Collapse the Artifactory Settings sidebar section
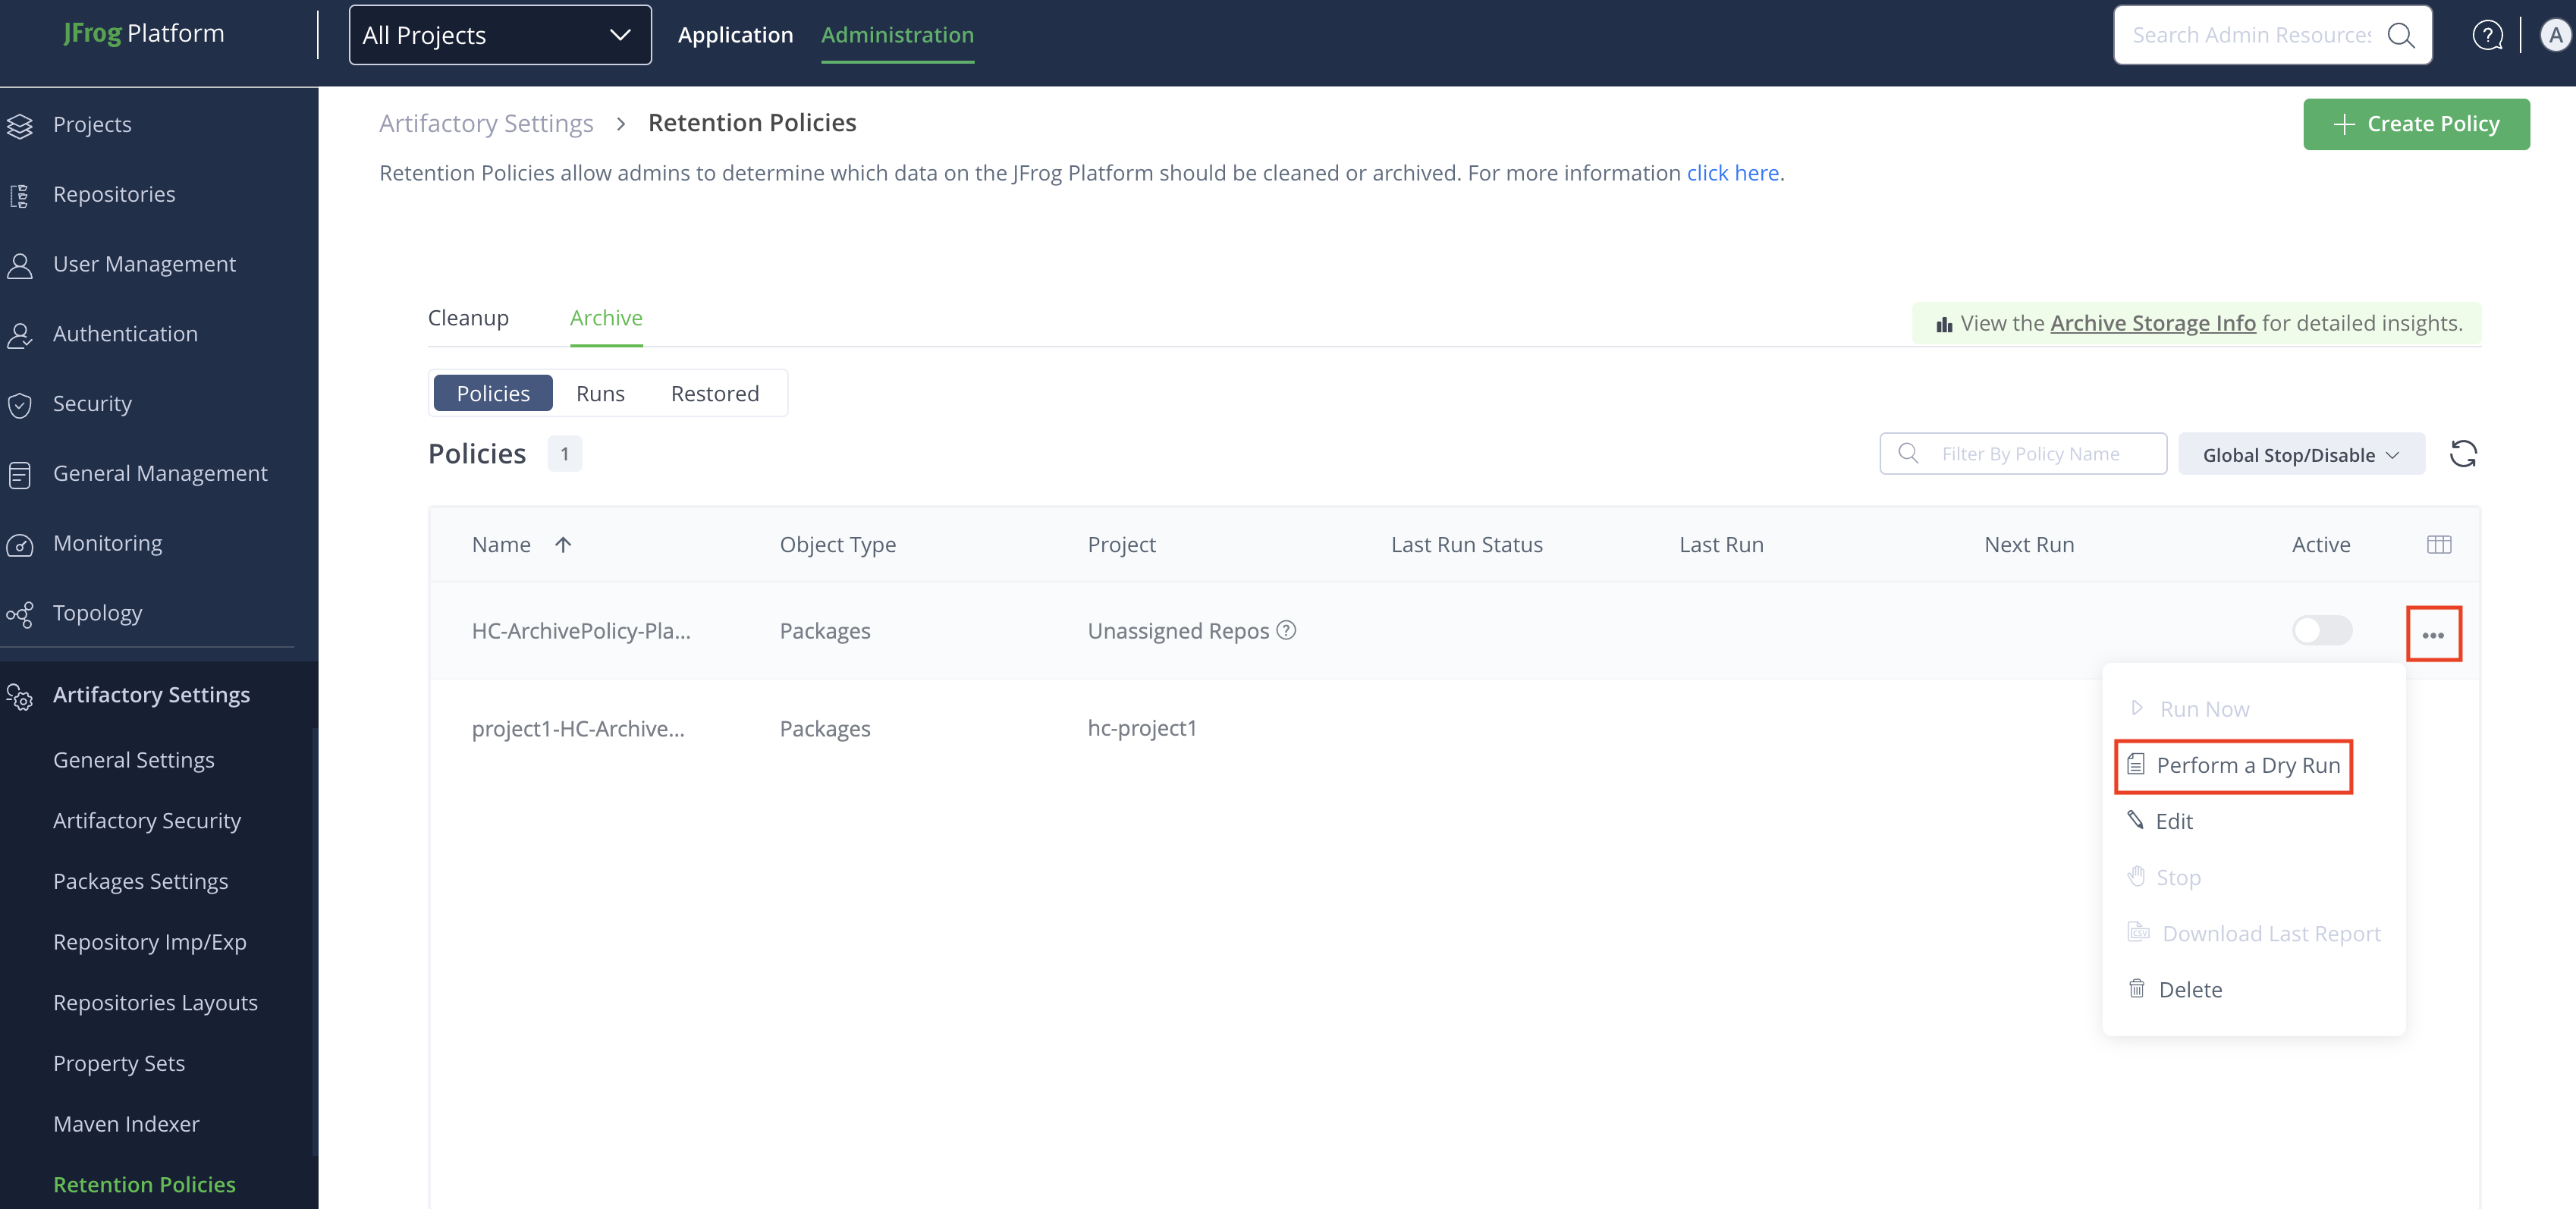 [151, 694]
